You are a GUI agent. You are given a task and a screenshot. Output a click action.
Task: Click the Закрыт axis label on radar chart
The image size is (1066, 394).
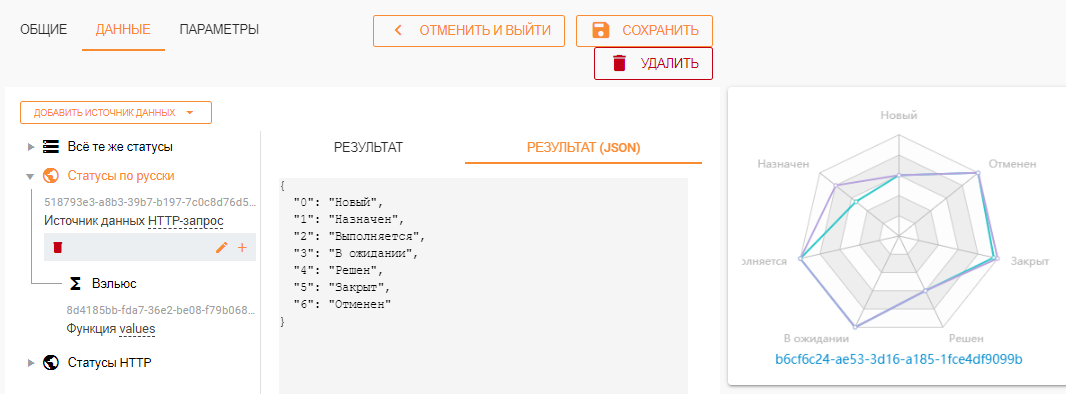click(x=1031, y=261)
